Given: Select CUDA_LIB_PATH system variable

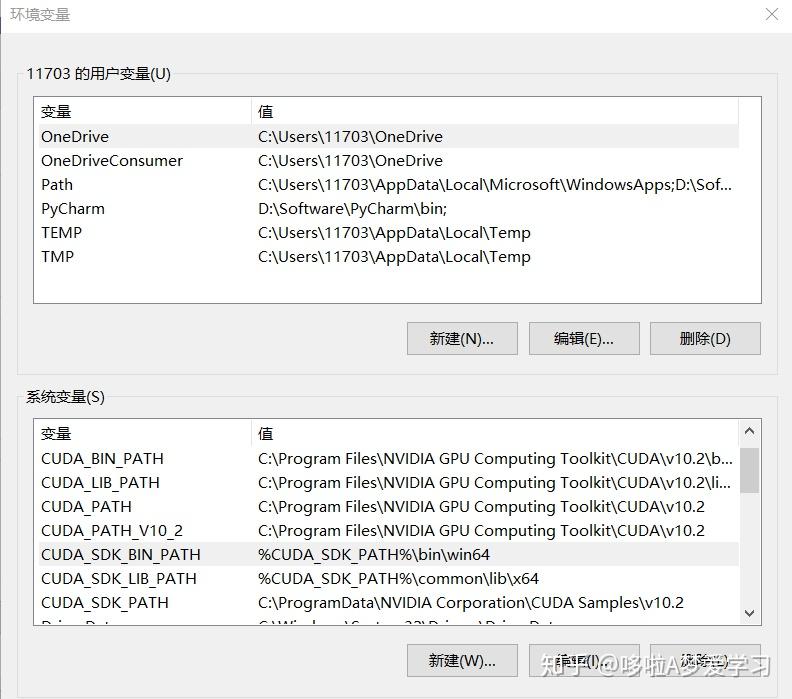Looking at the screenshot, I should pyautogui.click(x=100, y=483).
